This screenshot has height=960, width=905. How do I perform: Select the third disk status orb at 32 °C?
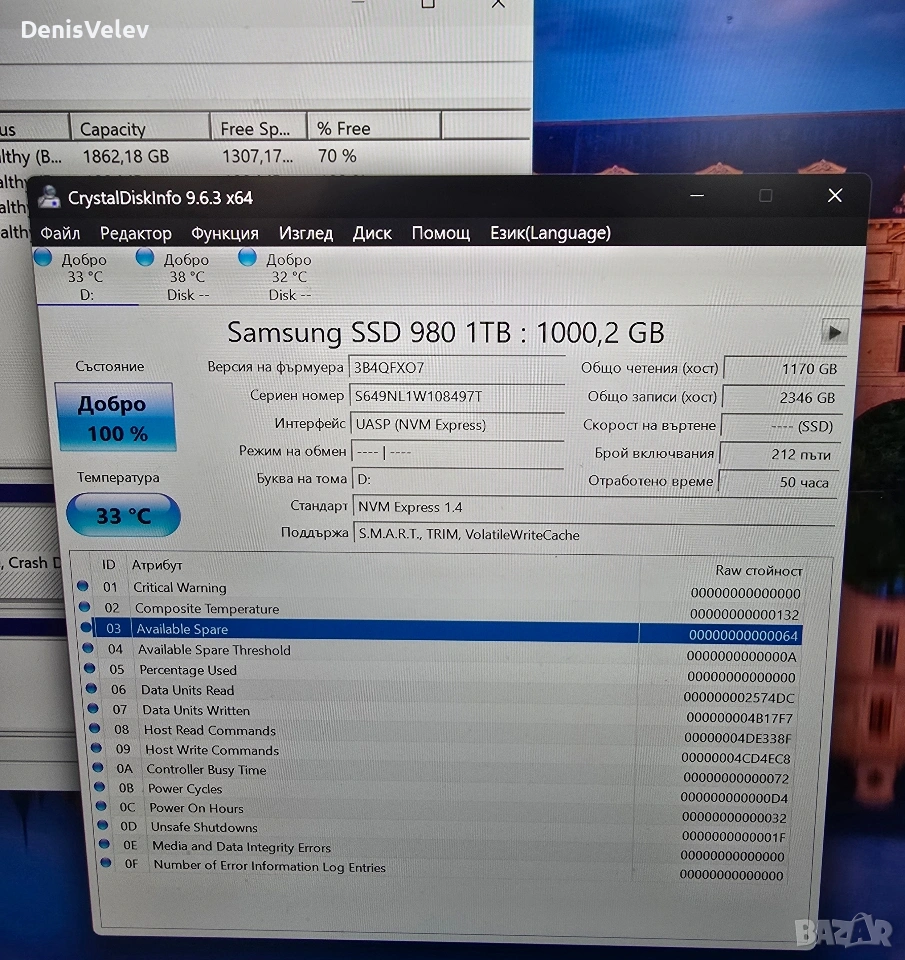pyautogui.click(x=247, y=259)
